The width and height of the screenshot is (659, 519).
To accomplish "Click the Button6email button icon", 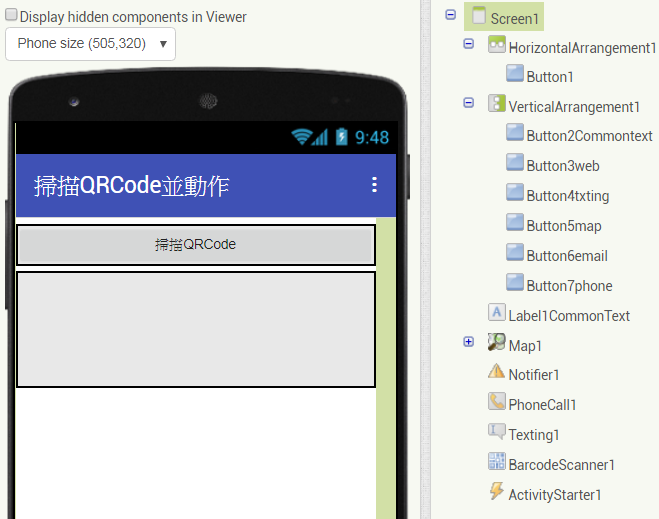I will click(515, 253).
